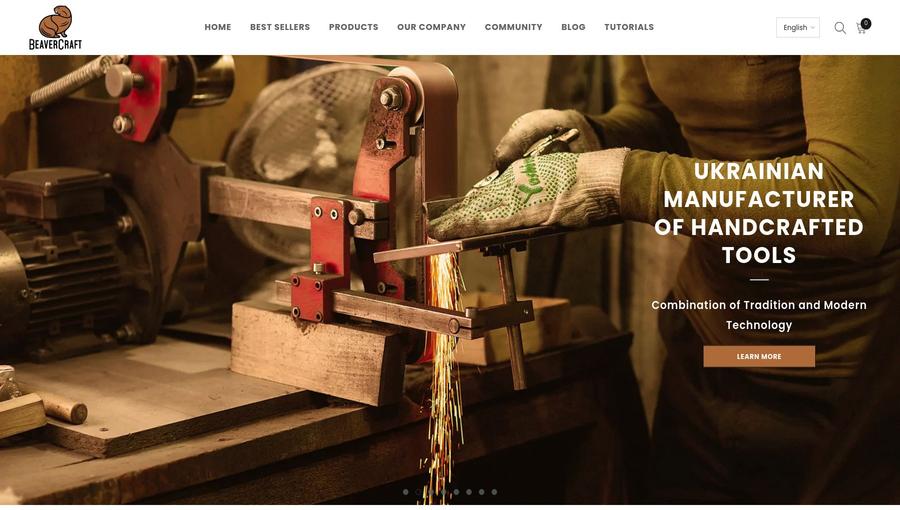Visit the BLOG page

573,27
